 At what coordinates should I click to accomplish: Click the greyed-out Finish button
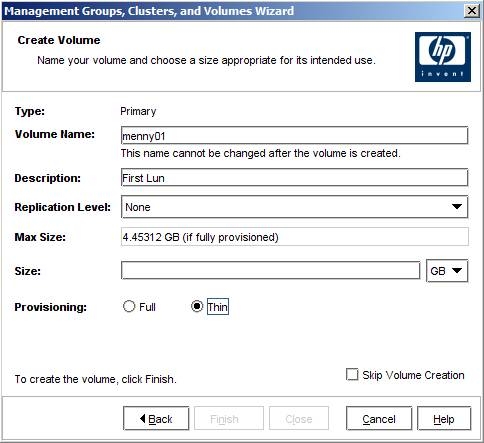pyautogui.click(x=229, y=418)
